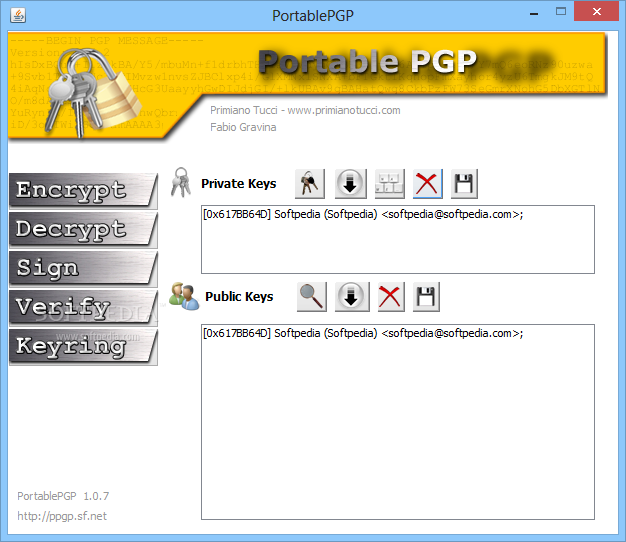Image resolution: width=626 pixels, height=542 pixels.
Task: Save private key with the floppy disk icon
Action: point(464,184)
